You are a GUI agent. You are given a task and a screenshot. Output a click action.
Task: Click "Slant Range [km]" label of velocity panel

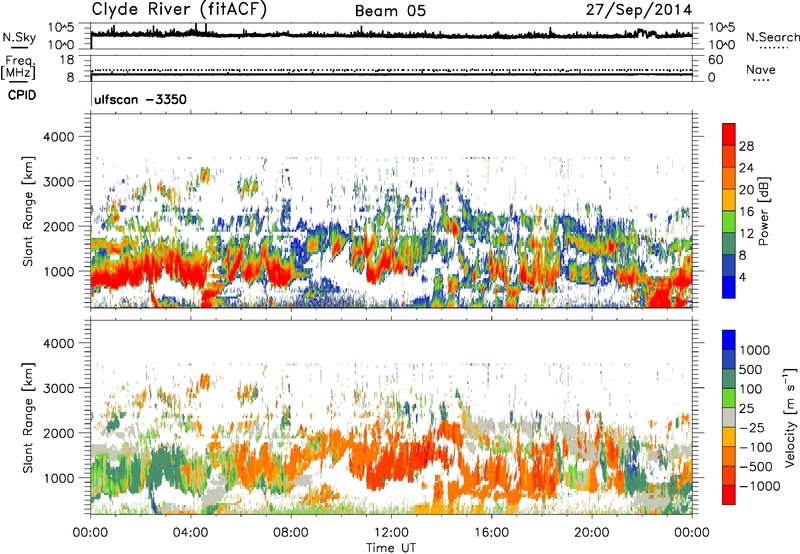tap(28, 418)
